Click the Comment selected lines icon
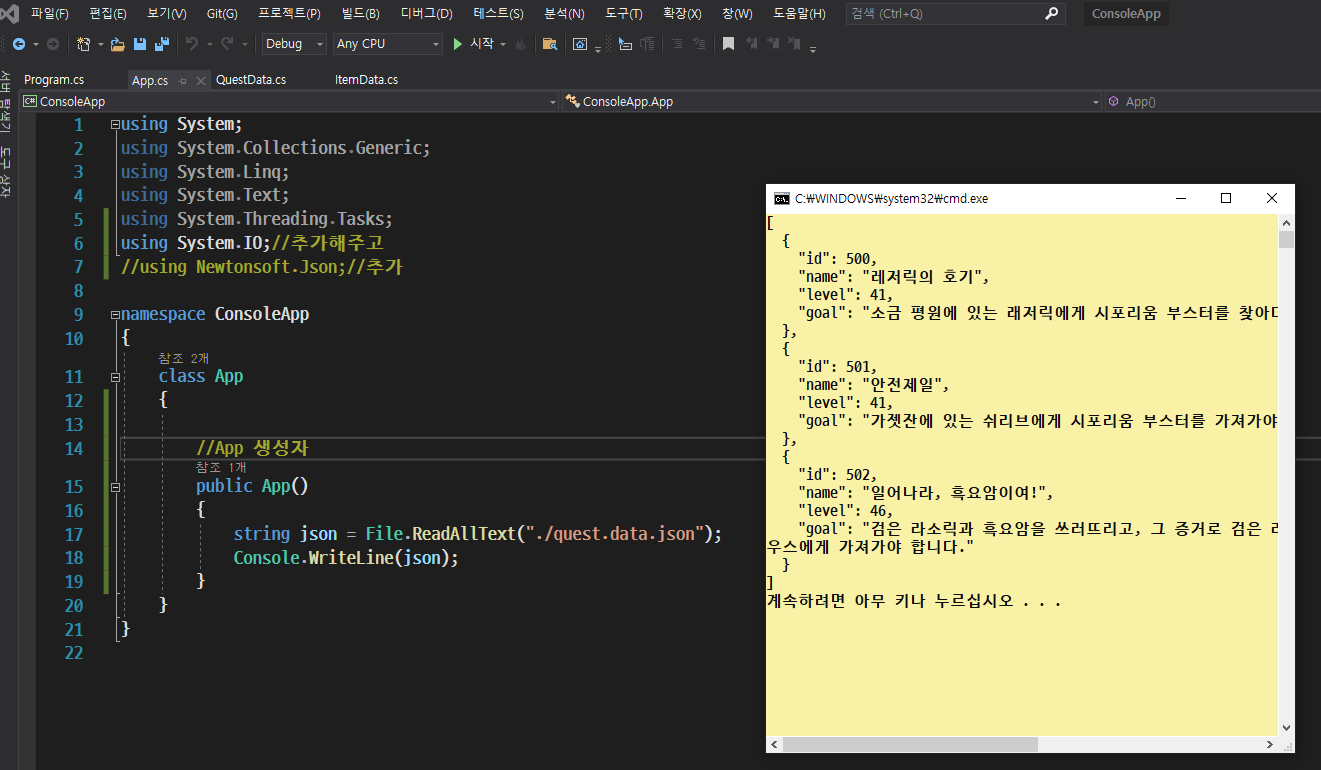The width and height of the screenshot is (1321, 770). click(677, 44)
